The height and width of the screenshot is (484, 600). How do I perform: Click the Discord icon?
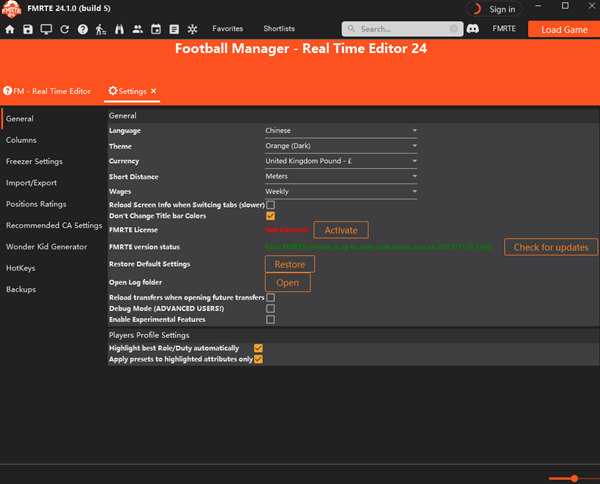(x=472, y=29)
